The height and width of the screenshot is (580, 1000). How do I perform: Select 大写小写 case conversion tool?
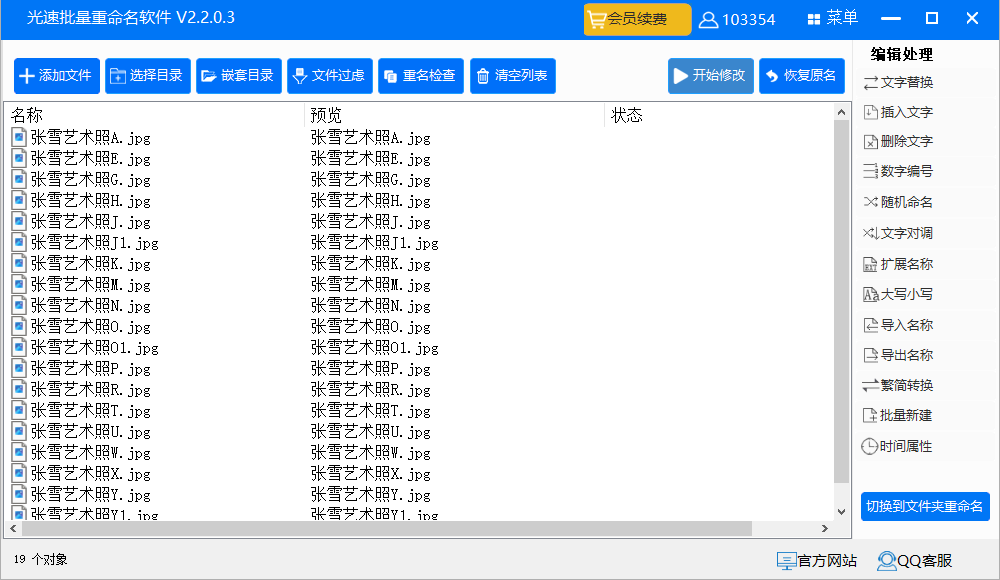click(898, 294)
